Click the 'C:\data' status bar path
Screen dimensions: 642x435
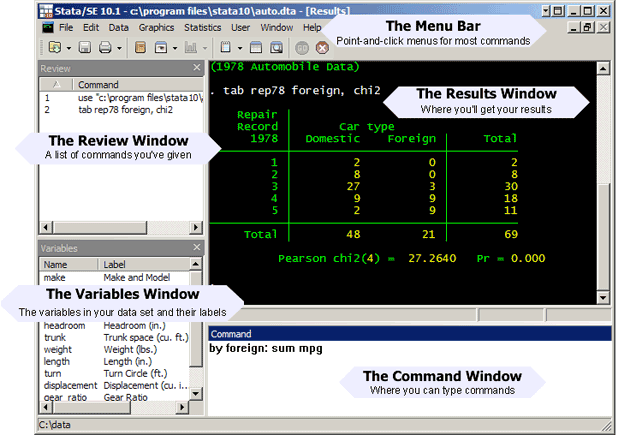(54, 425)
